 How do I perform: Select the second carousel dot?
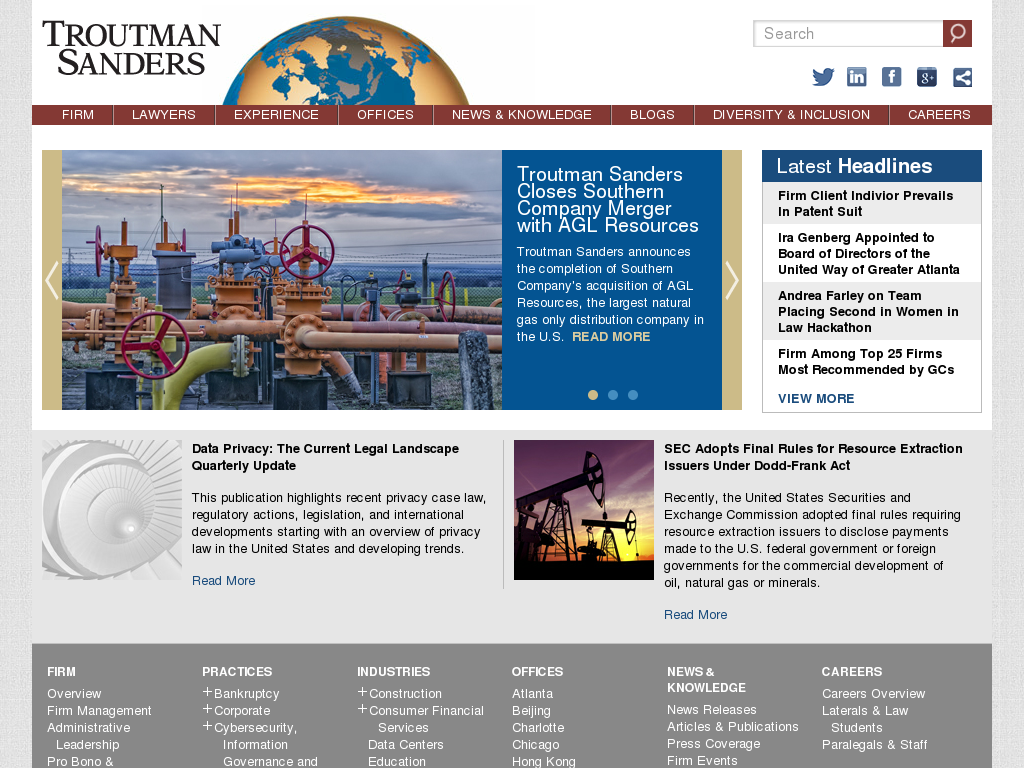click(x=613, y=395)
